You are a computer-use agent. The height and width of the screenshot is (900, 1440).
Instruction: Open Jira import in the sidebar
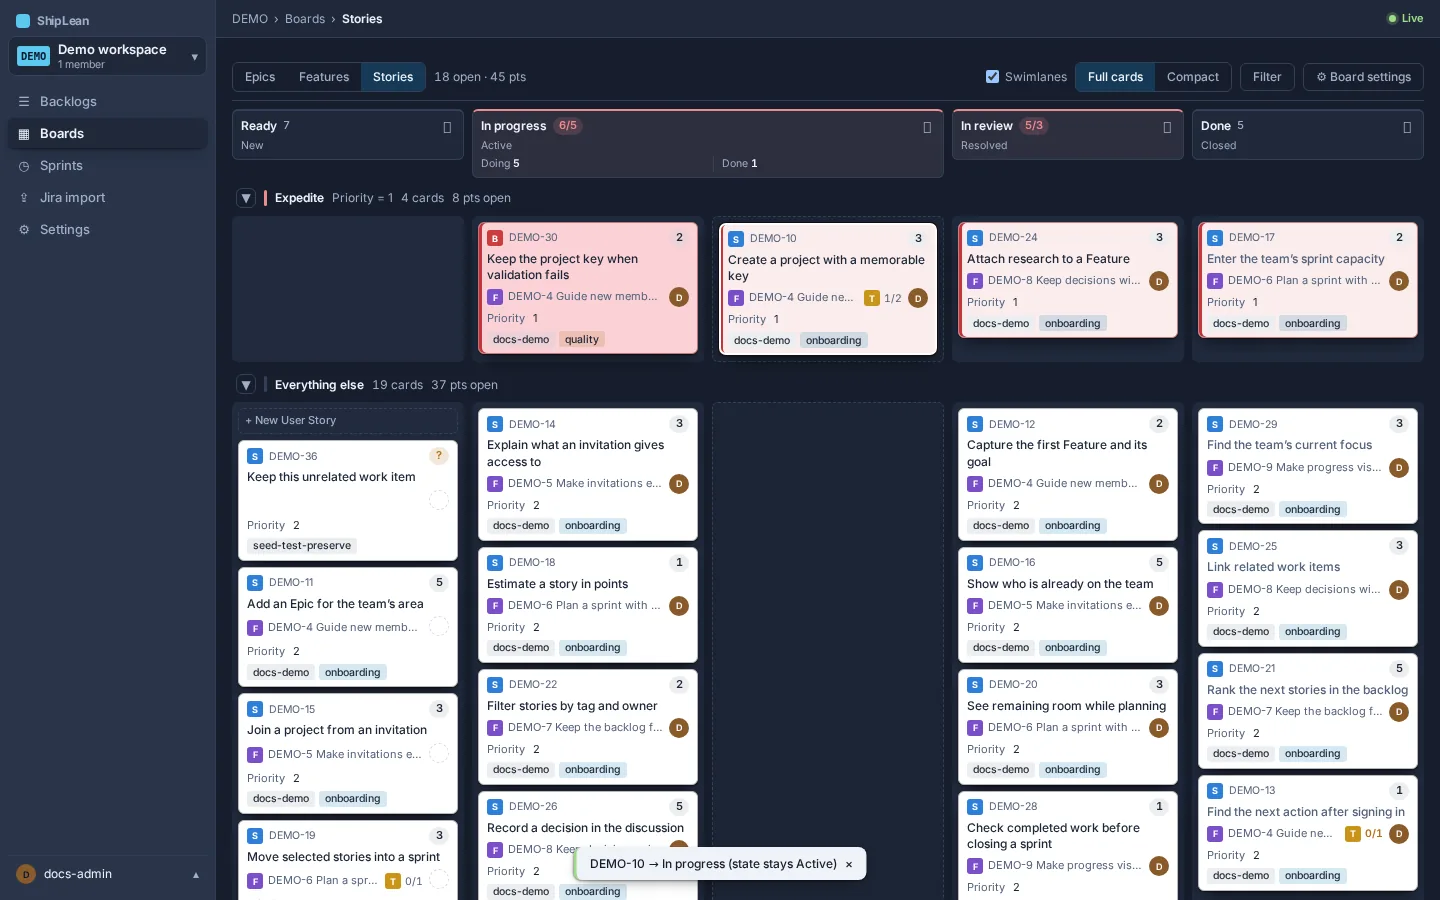click(108, 197)
